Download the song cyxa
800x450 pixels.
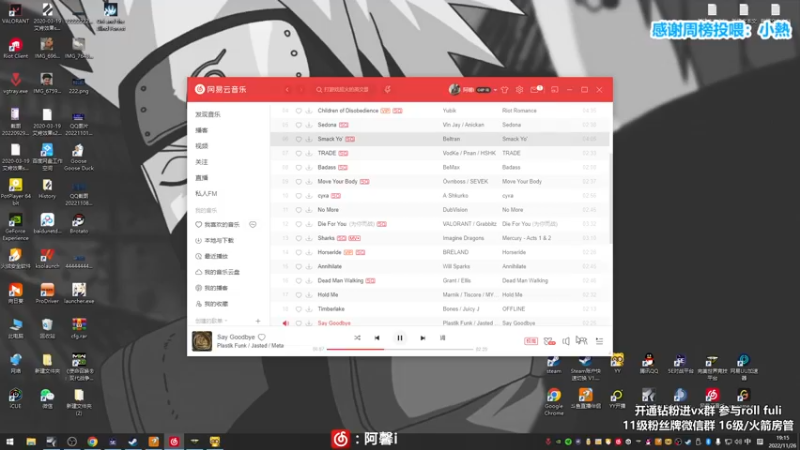coord(309,196)
